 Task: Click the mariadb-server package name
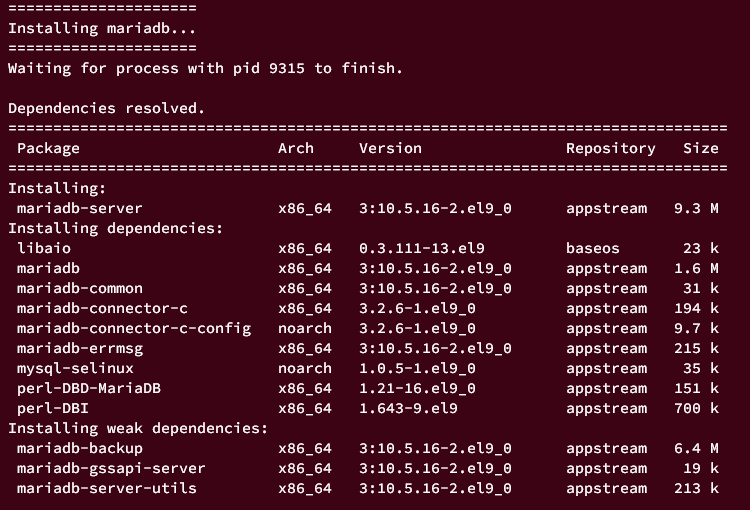(x=80, y=208)
